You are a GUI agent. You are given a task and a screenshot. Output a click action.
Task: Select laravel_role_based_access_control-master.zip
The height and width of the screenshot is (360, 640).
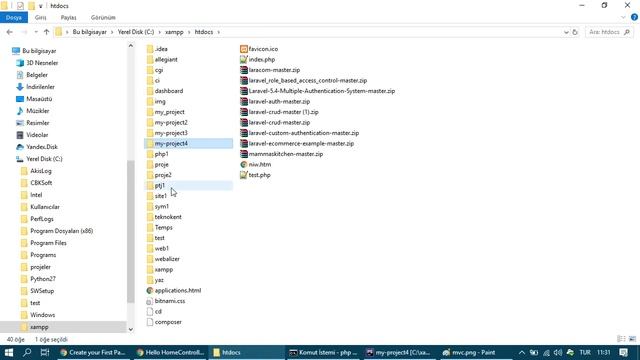(304, 81)
